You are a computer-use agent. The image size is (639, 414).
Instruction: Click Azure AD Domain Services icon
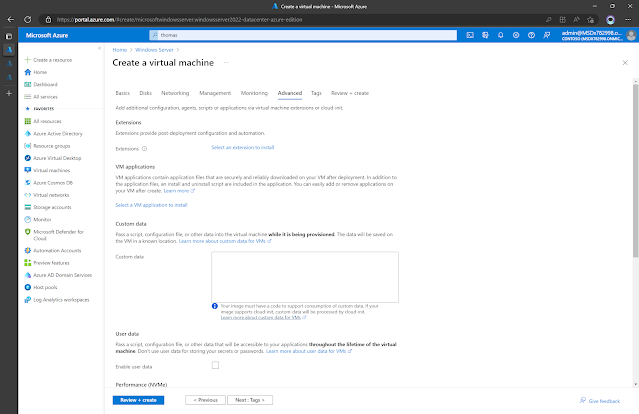(x=27, y=275)
